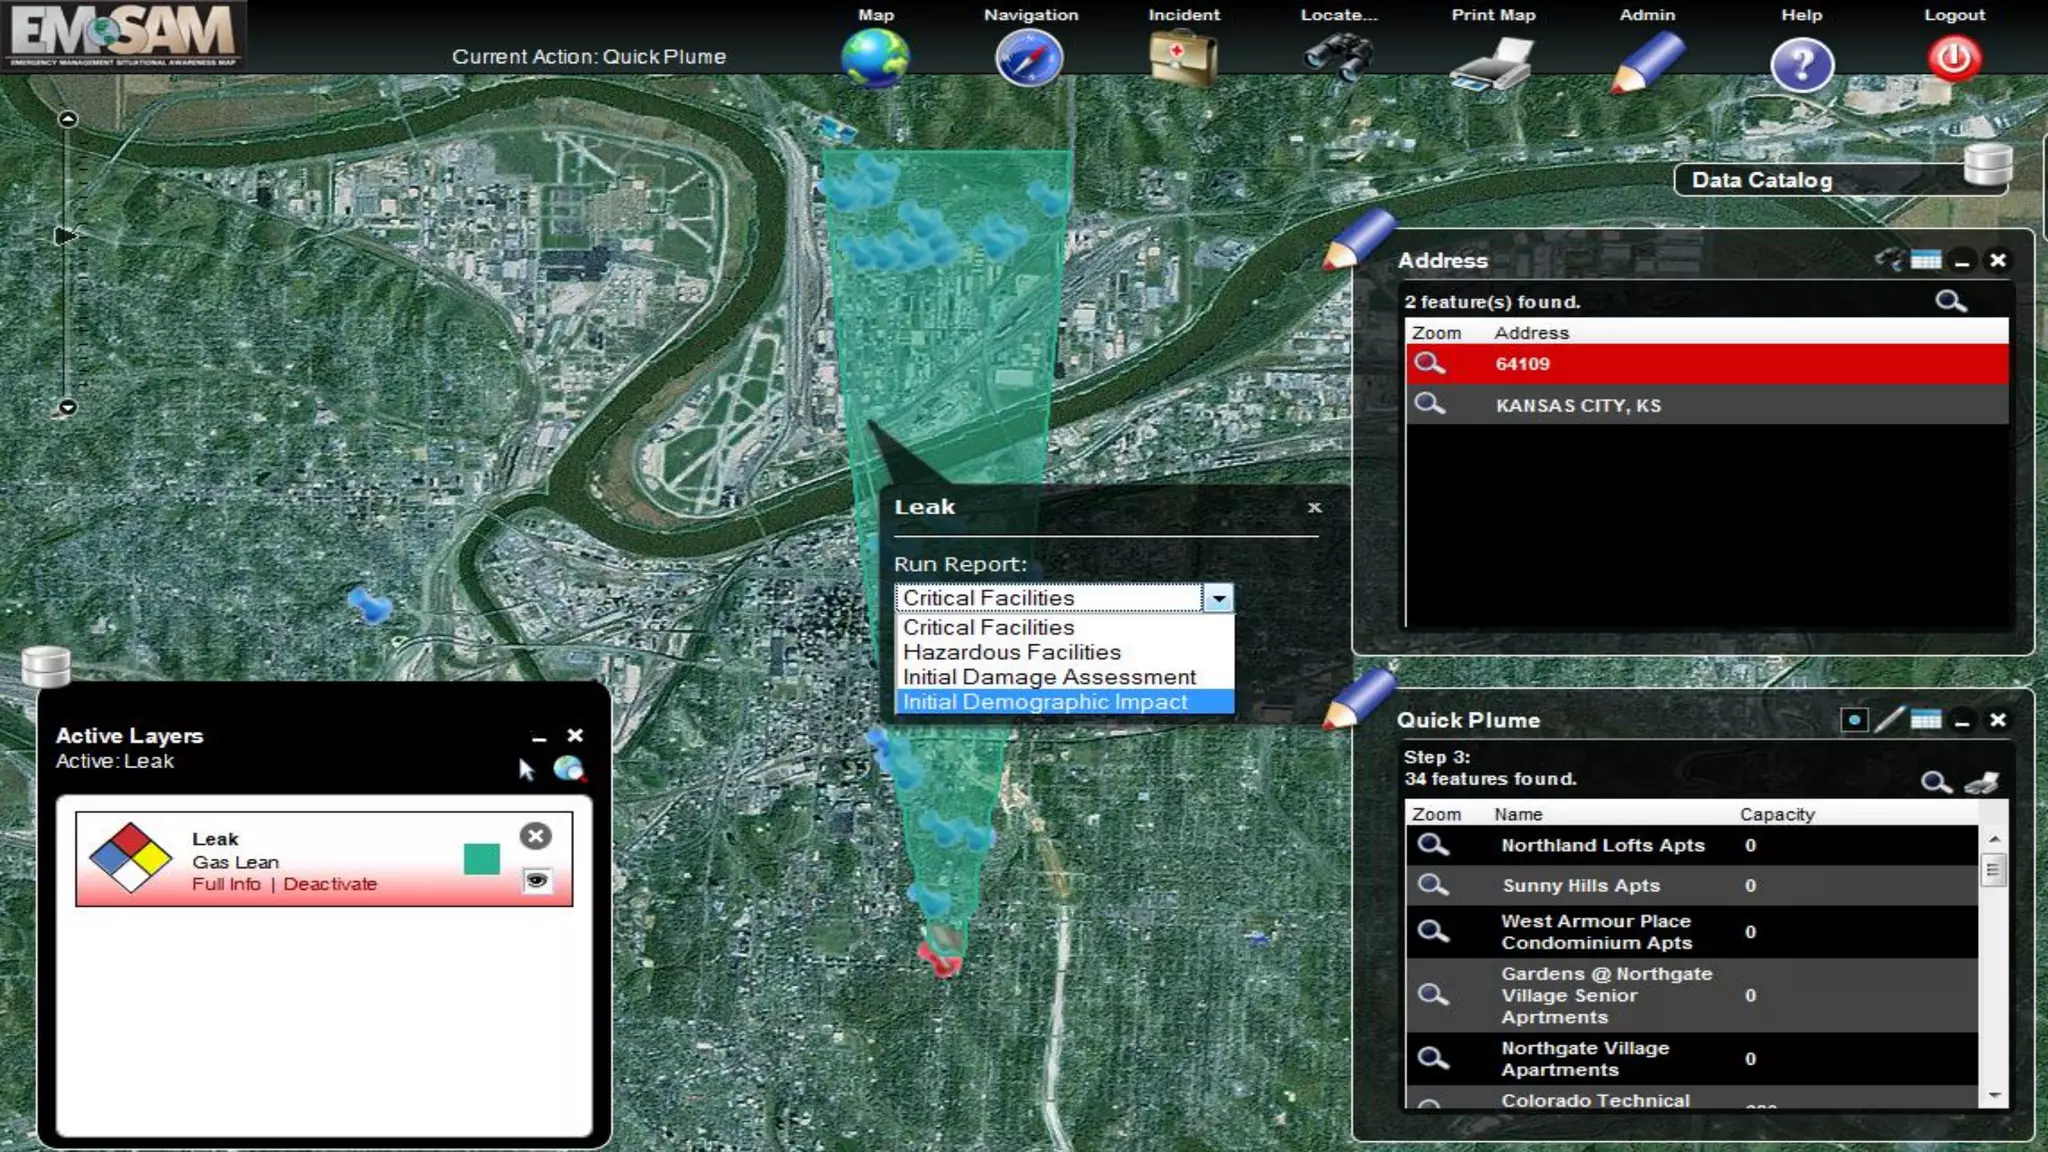The image size is (2048, 1152).
Task: Click the Locate binoculars icon
Action: 1338,58
